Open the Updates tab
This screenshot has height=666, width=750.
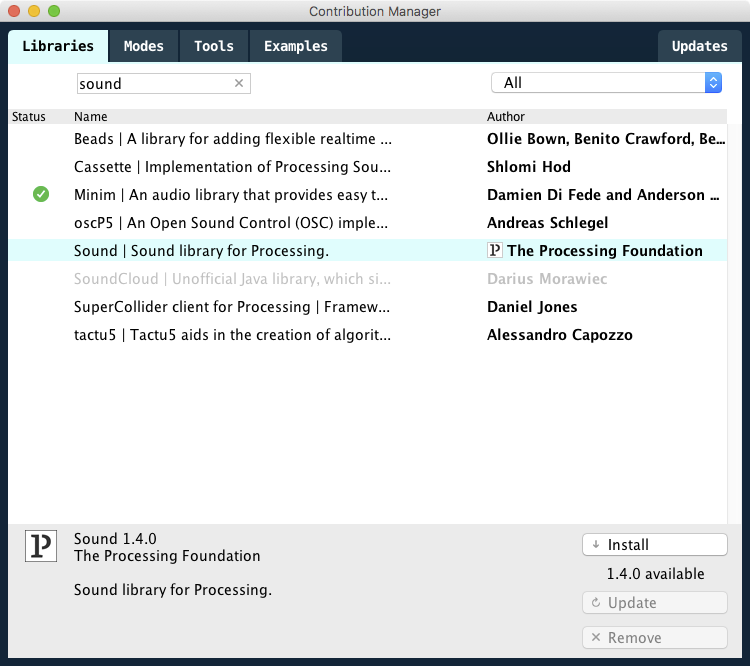coord(699,46)
